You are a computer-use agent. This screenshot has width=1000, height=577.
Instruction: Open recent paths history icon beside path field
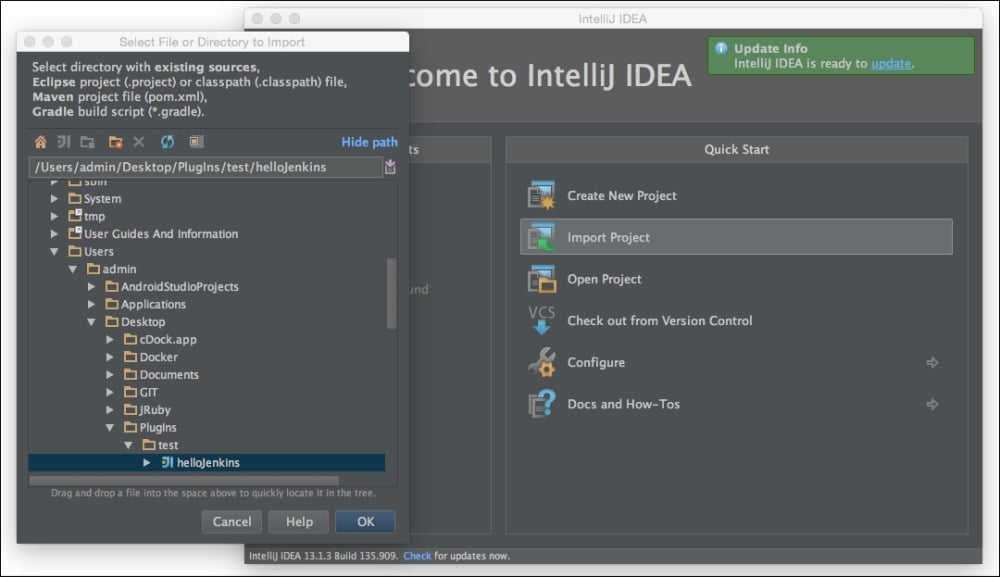pyautogui.click(x=390, y=167)
